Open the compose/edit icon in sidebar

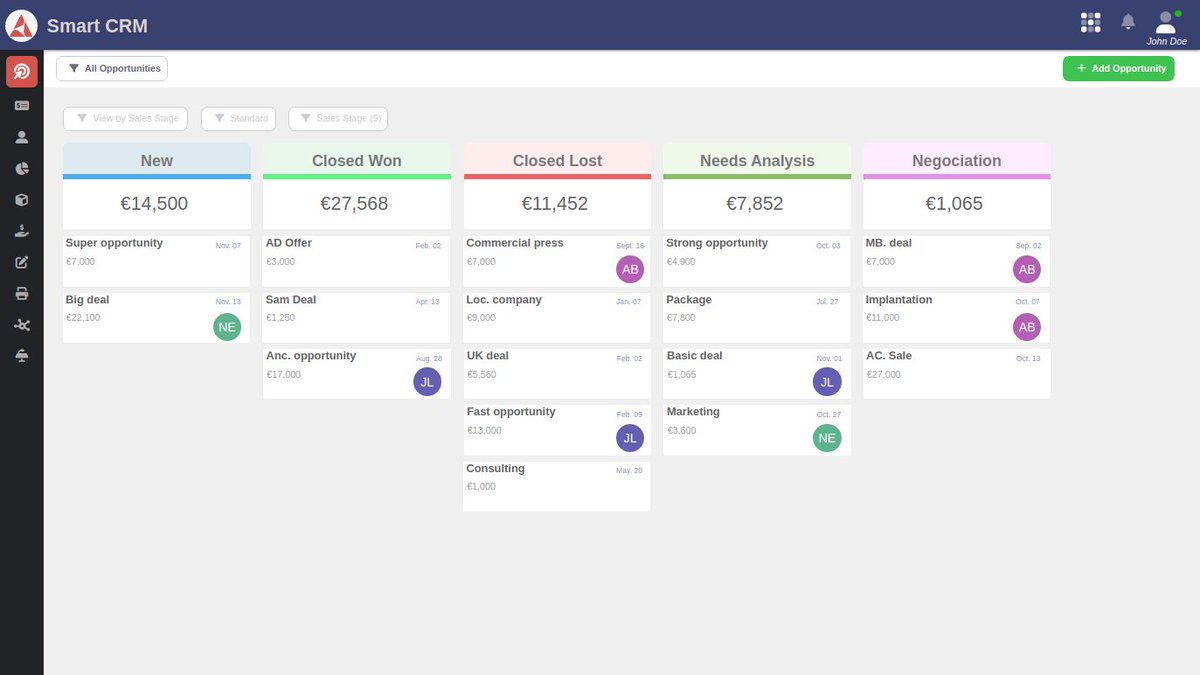(22, 262)
